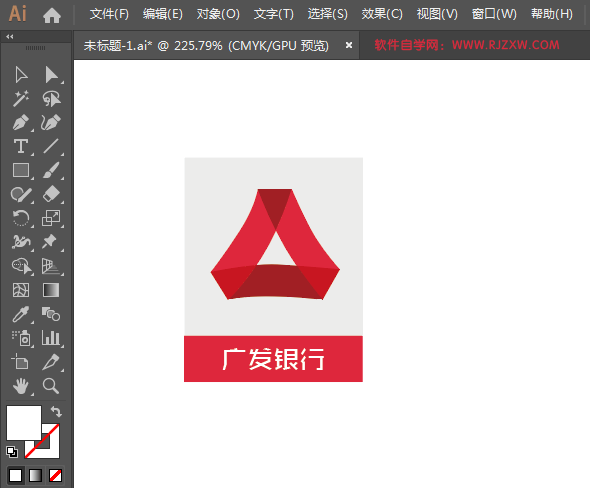
Task: Select the Hand tool
Action: pos(21,386)
